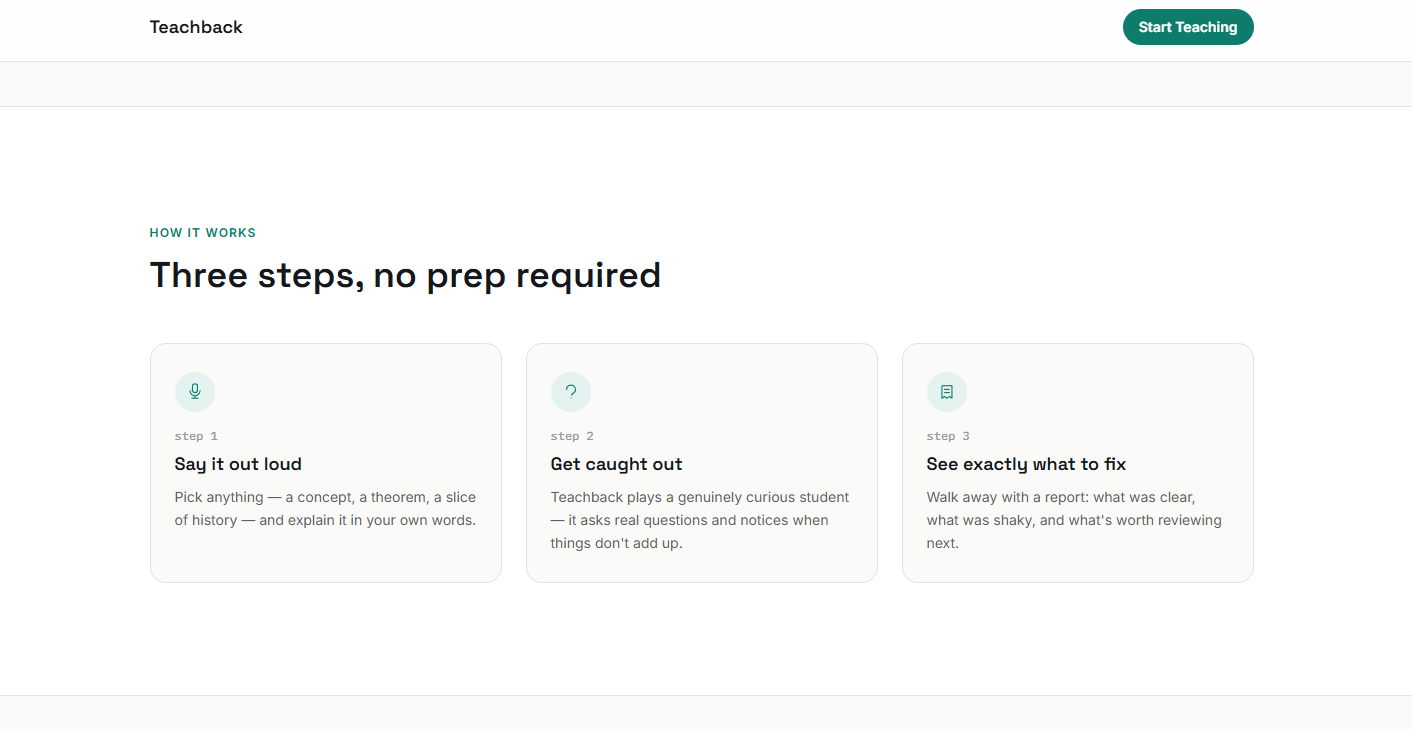The image size is (1412, 729).
Task: Click the question mark icon in step 2
Action: [571, 392]
